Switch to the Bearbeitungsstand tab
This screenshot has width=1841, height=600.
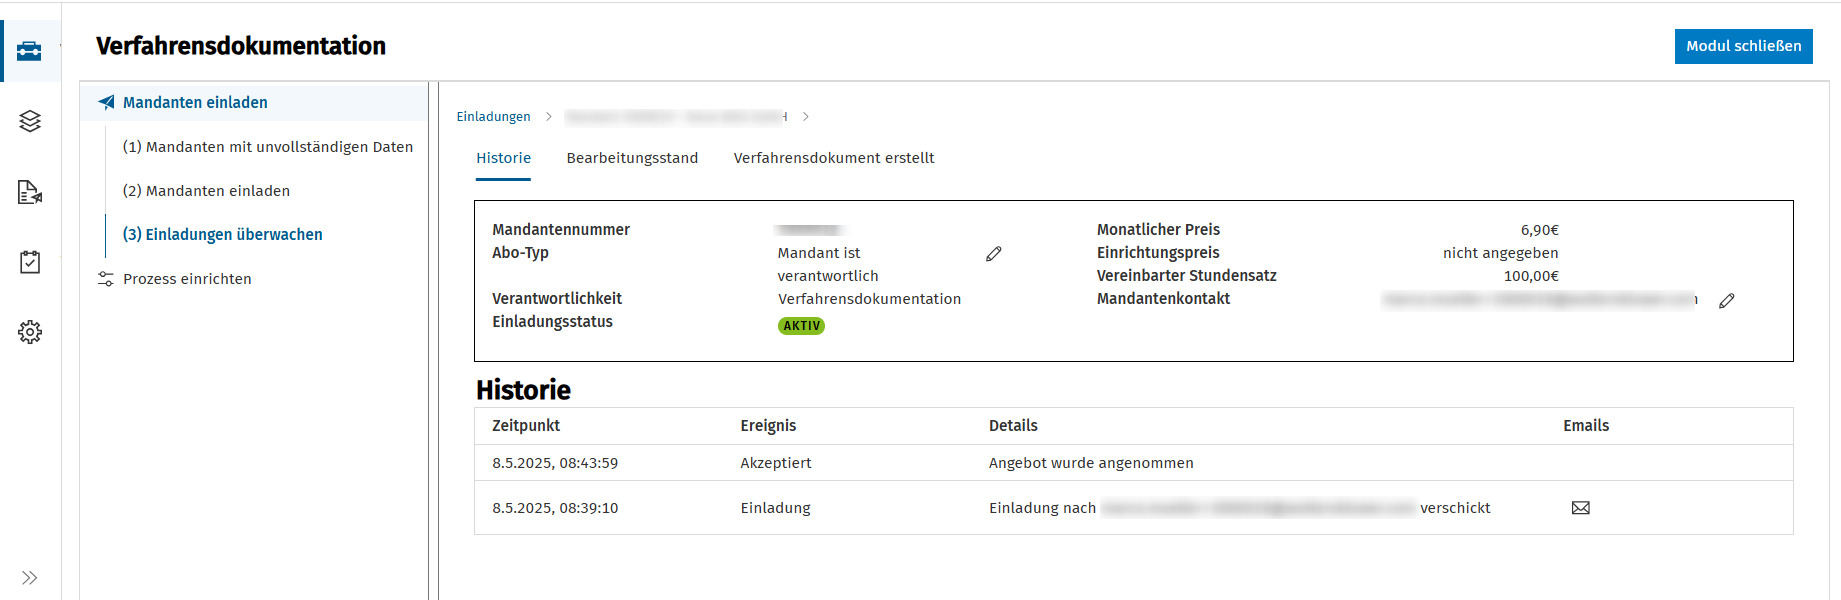coord(632,158)
